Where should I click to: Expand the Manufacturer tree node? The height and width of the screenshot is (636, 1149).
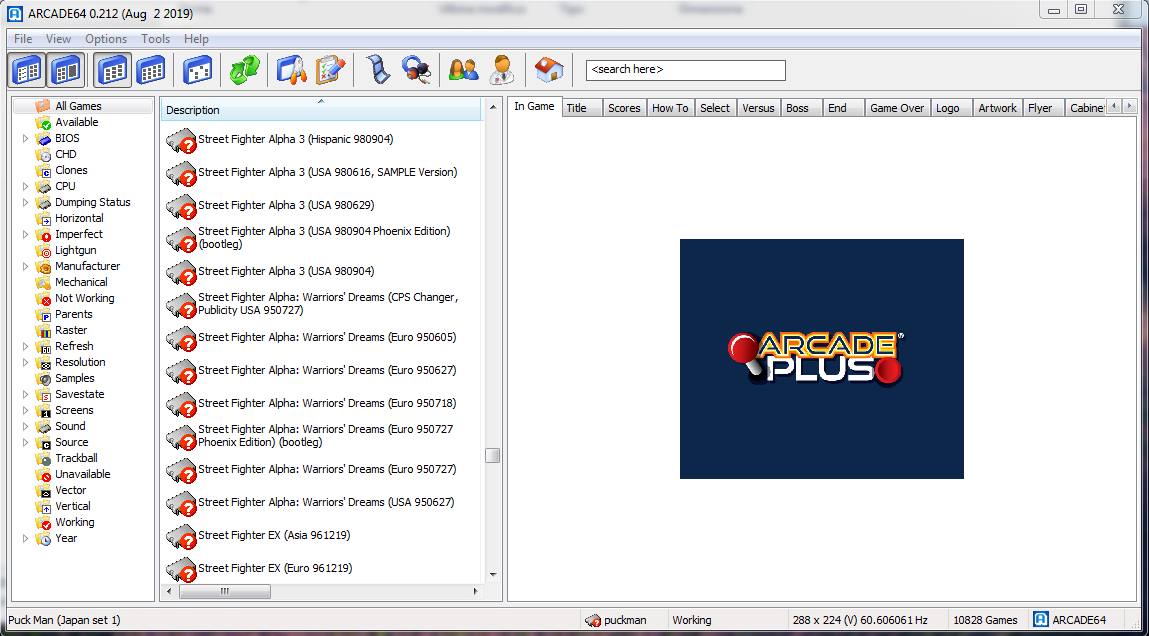click(26, 267)
